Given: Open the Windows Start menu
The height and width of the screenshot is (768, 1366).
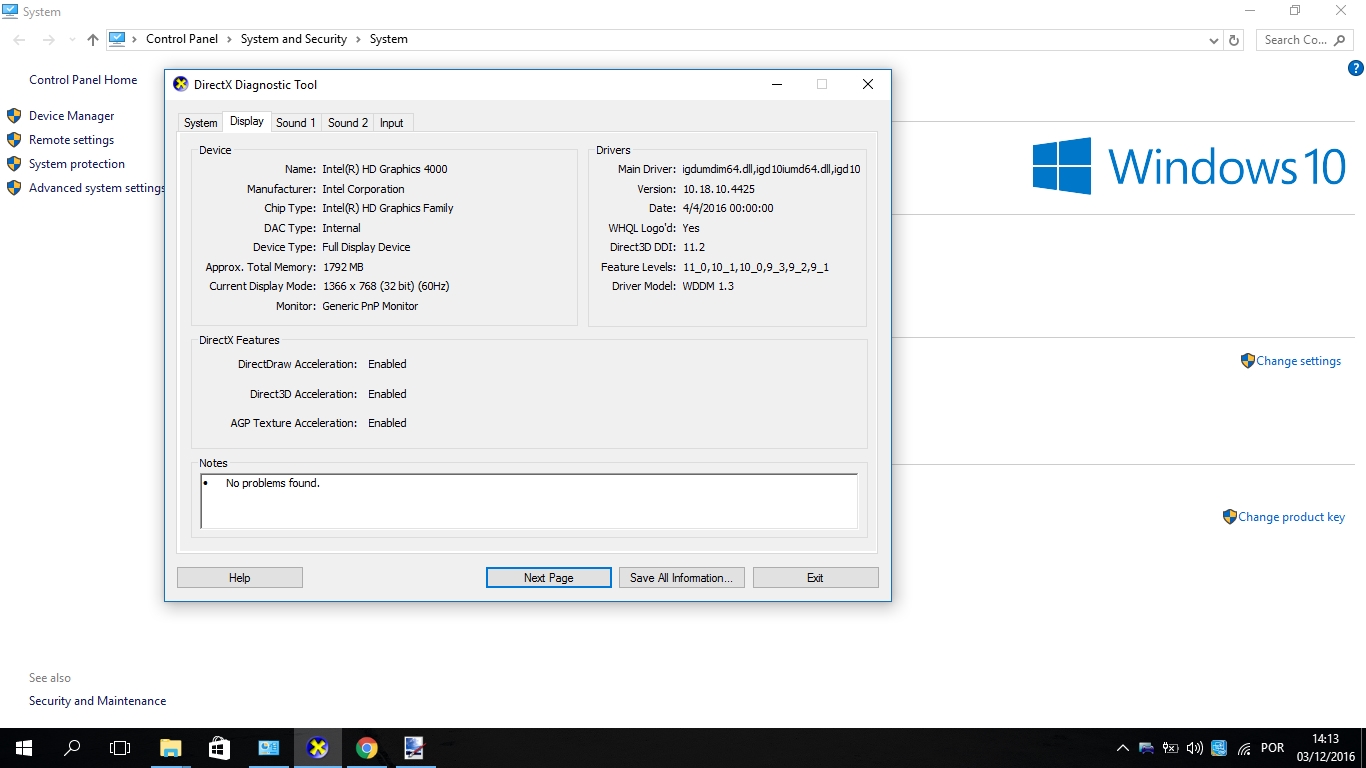Looking at the screenshot, I should click(x=23, y=747).
